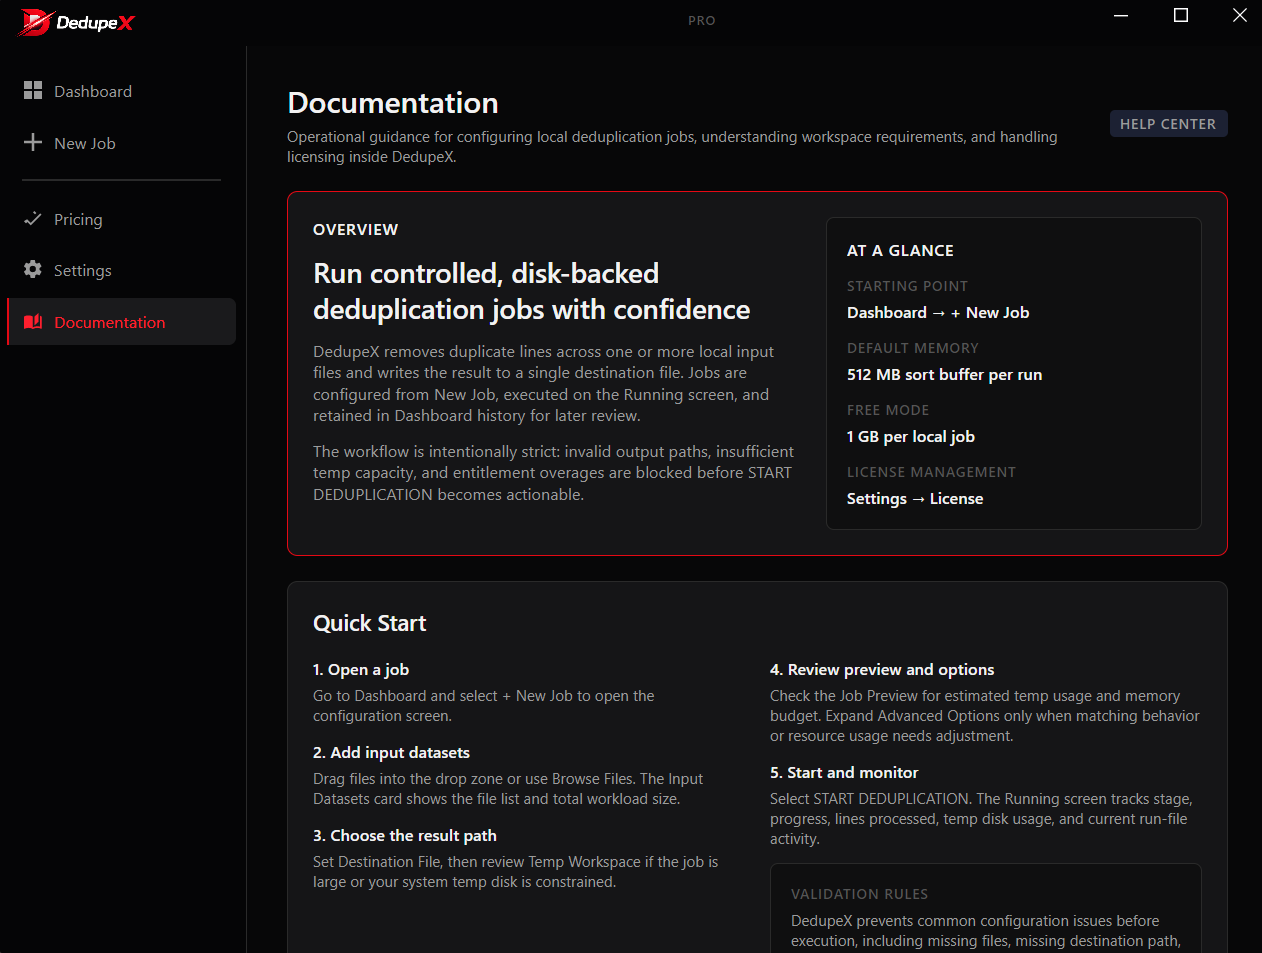Open the New Job page
Screen dimensions: 1262x953
tap(121, 143)
